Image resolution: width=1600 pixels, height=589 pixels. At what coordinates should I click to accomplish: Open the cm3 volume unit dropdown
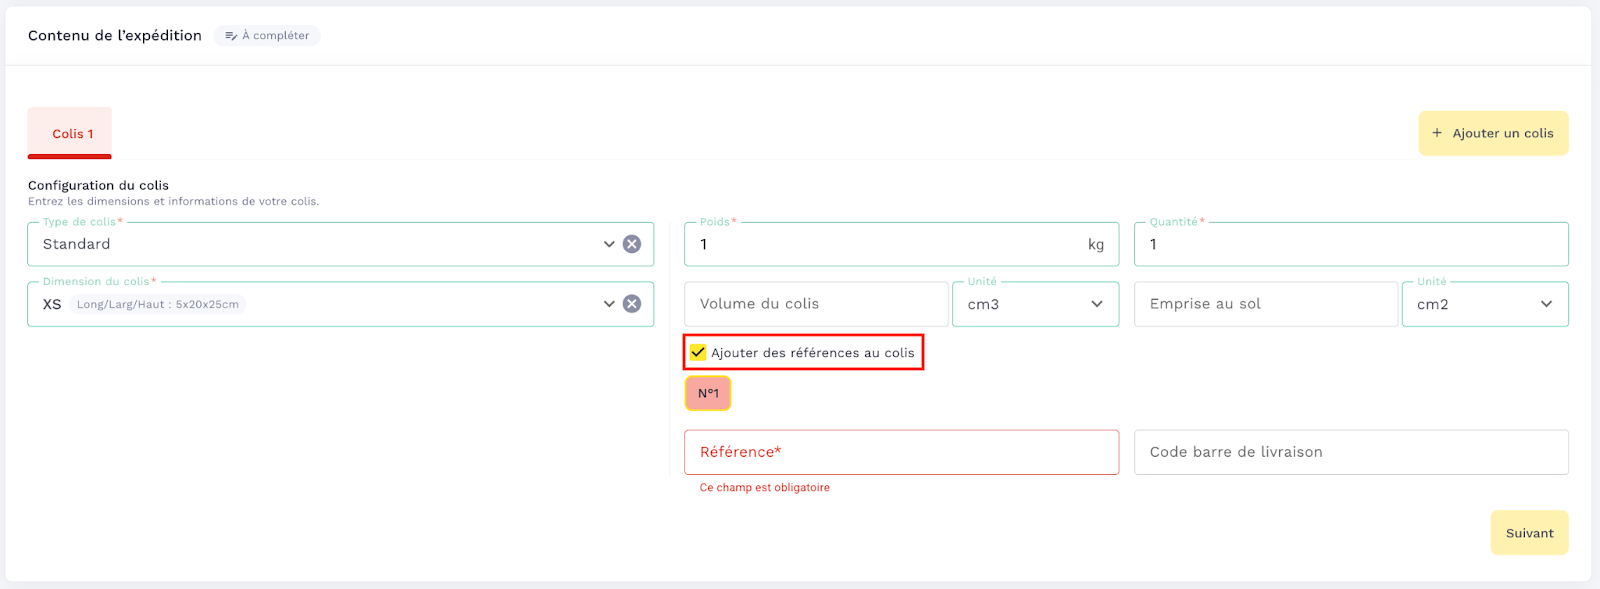(1035, 304)
